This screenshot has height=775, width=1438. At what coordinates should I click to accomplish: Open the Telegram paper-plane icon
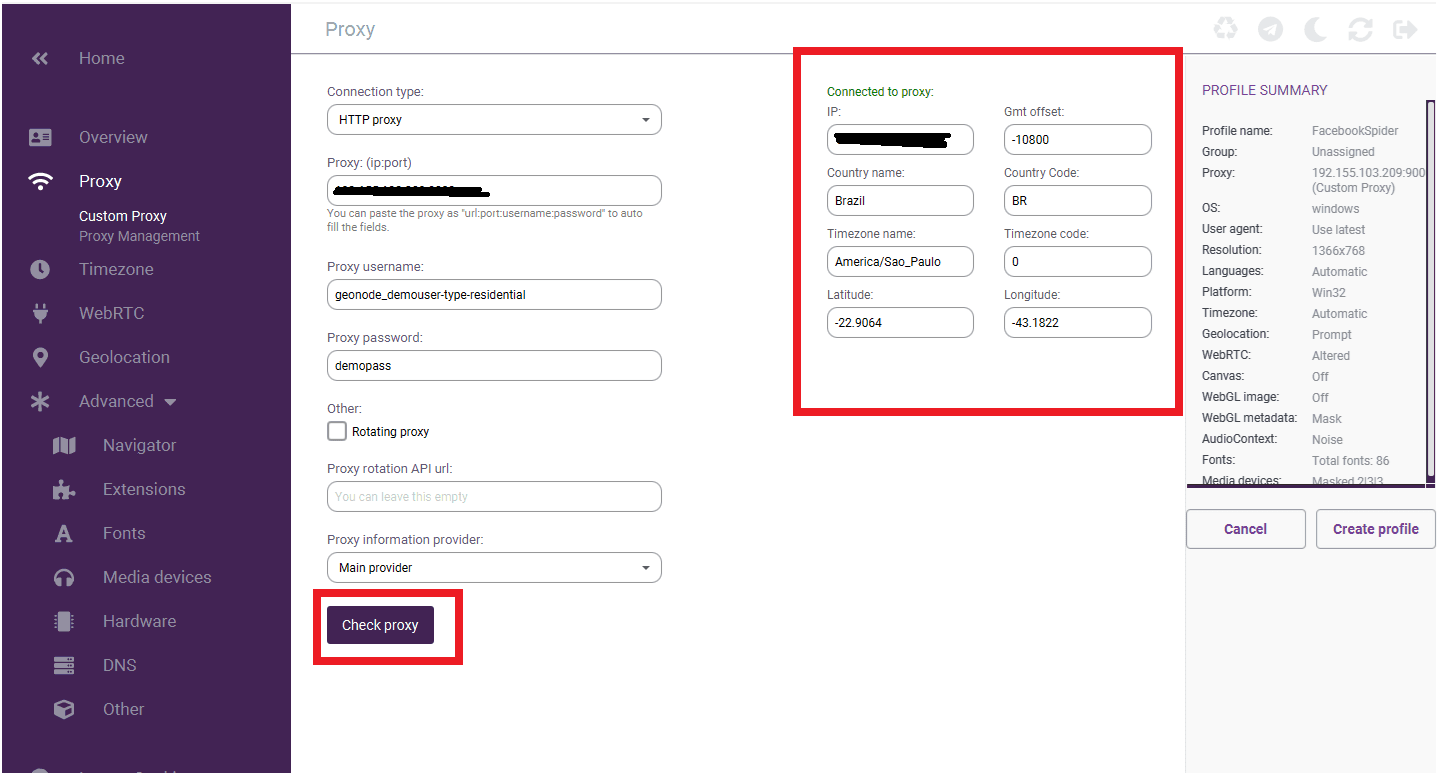(1270, 29)
